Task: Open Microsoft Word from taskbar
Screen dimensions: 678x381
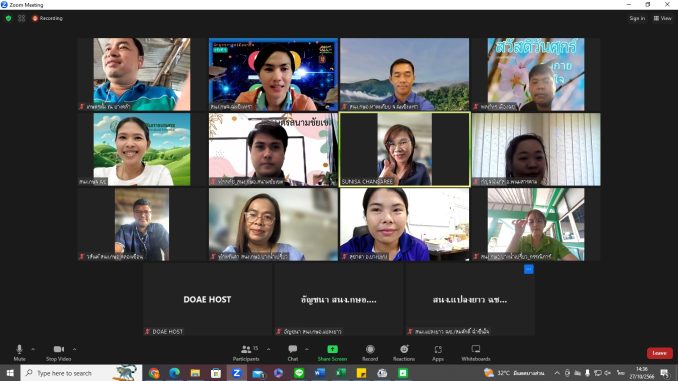Action: tap(320, 373)
